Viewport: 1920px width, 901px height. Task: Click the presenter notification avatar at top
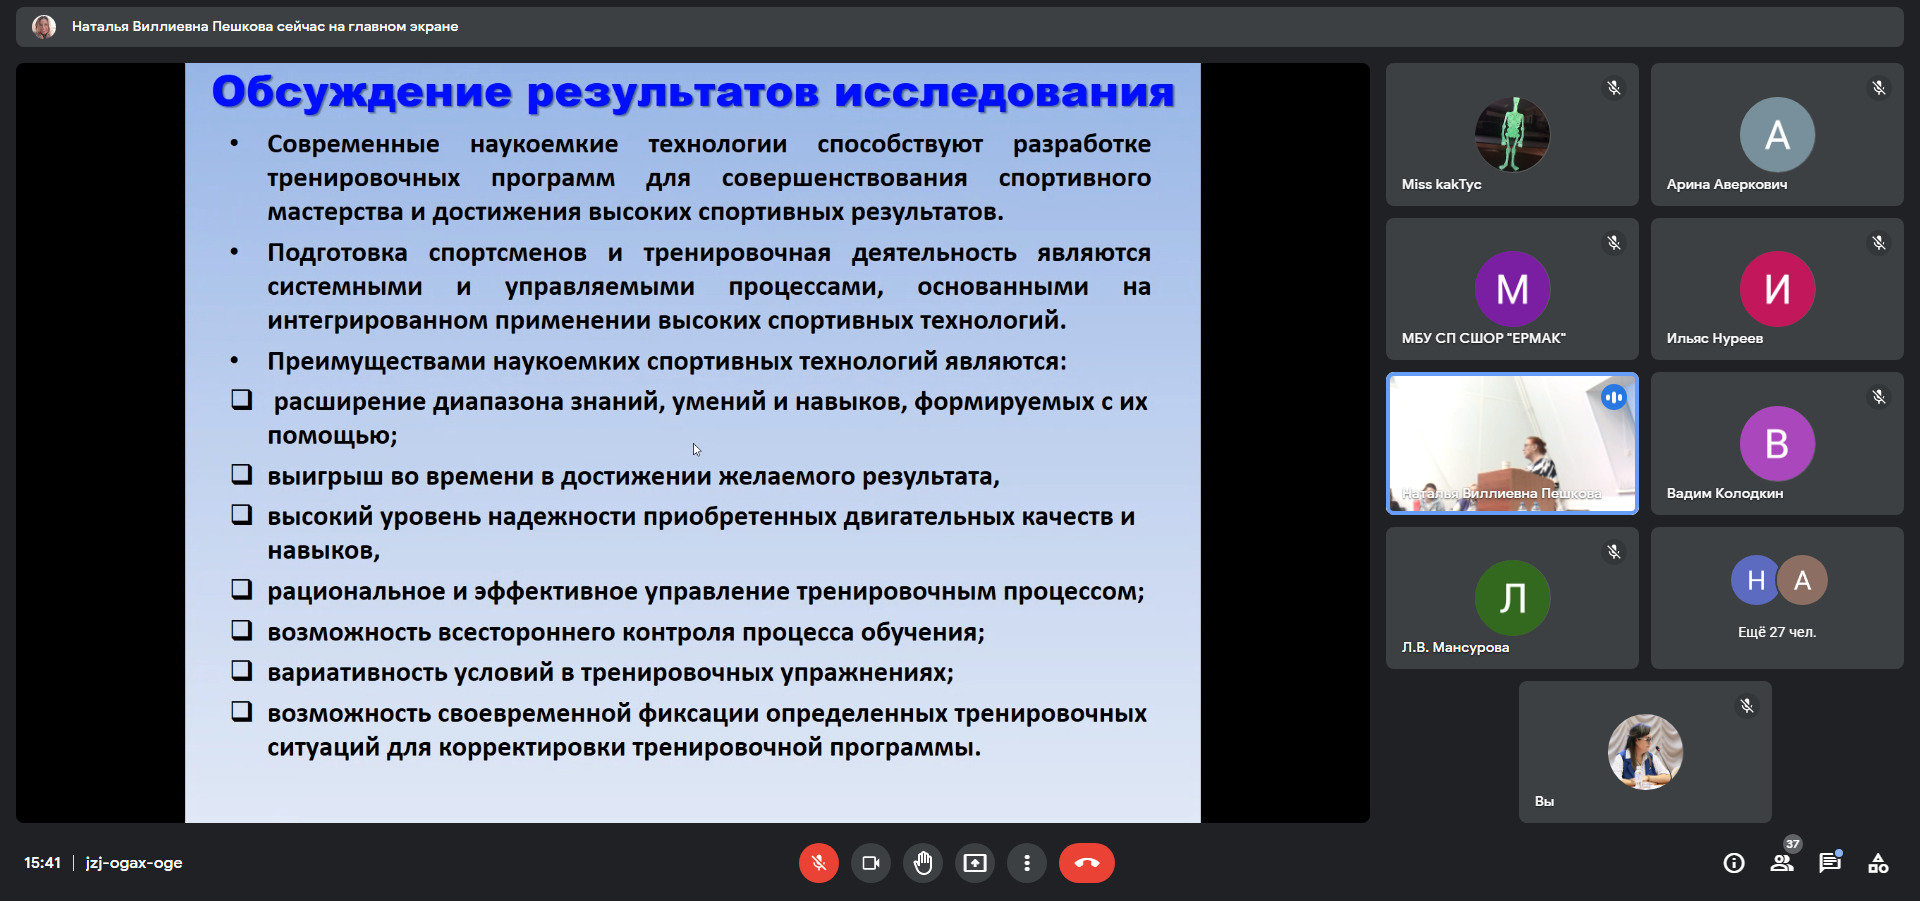click(x=44, y=27)
